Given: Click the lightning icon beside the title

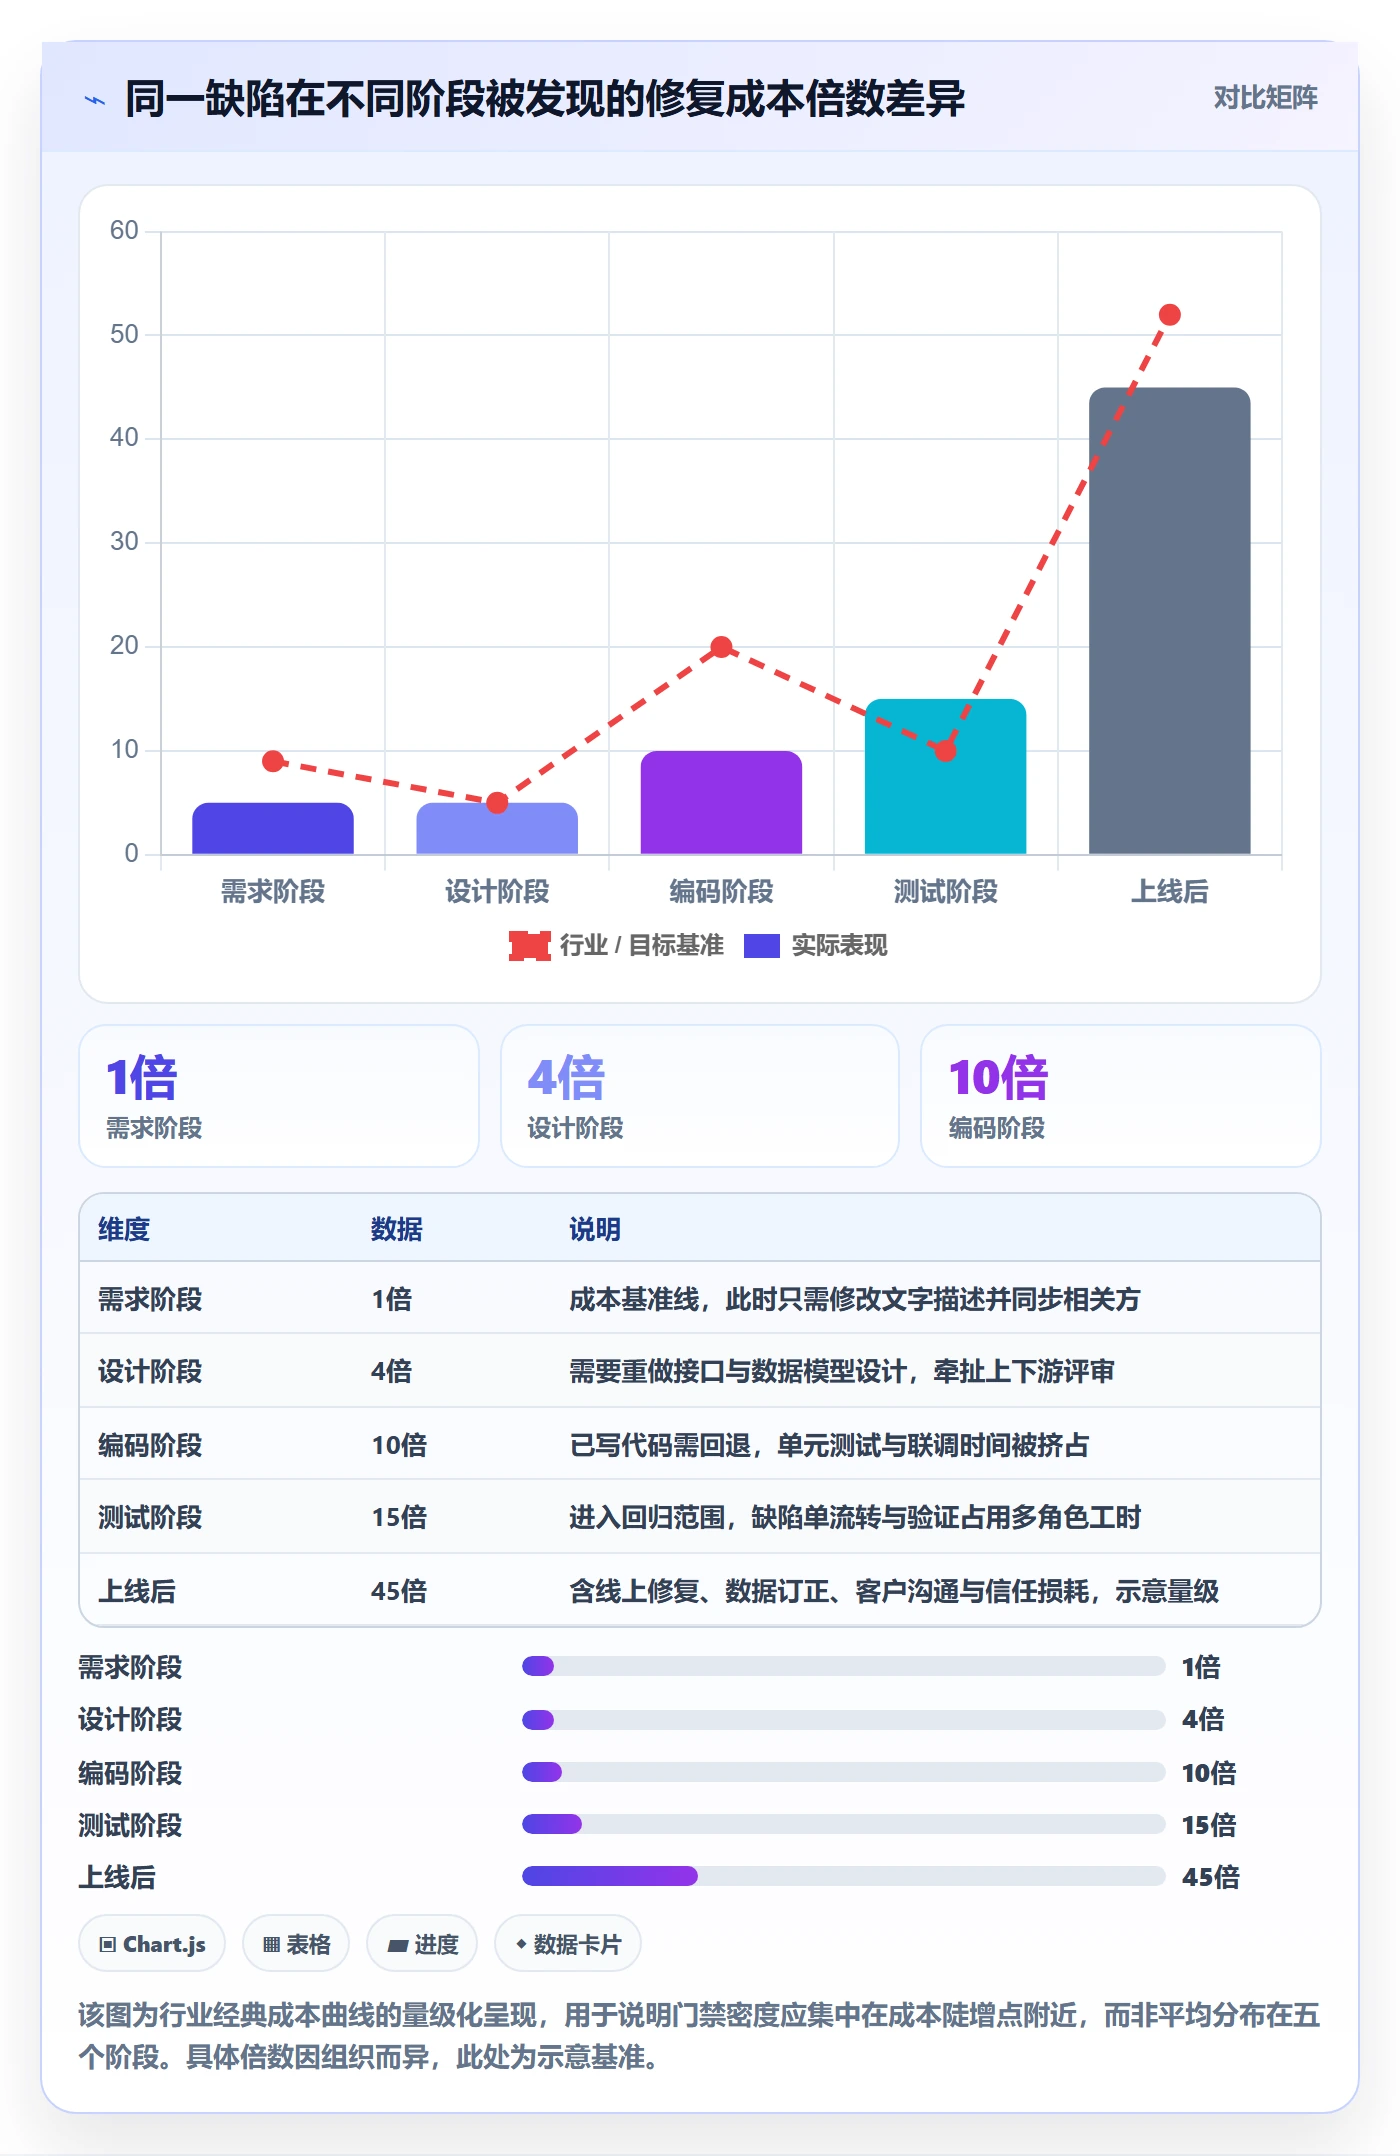Looking at the screenshot, I should 95,100.
